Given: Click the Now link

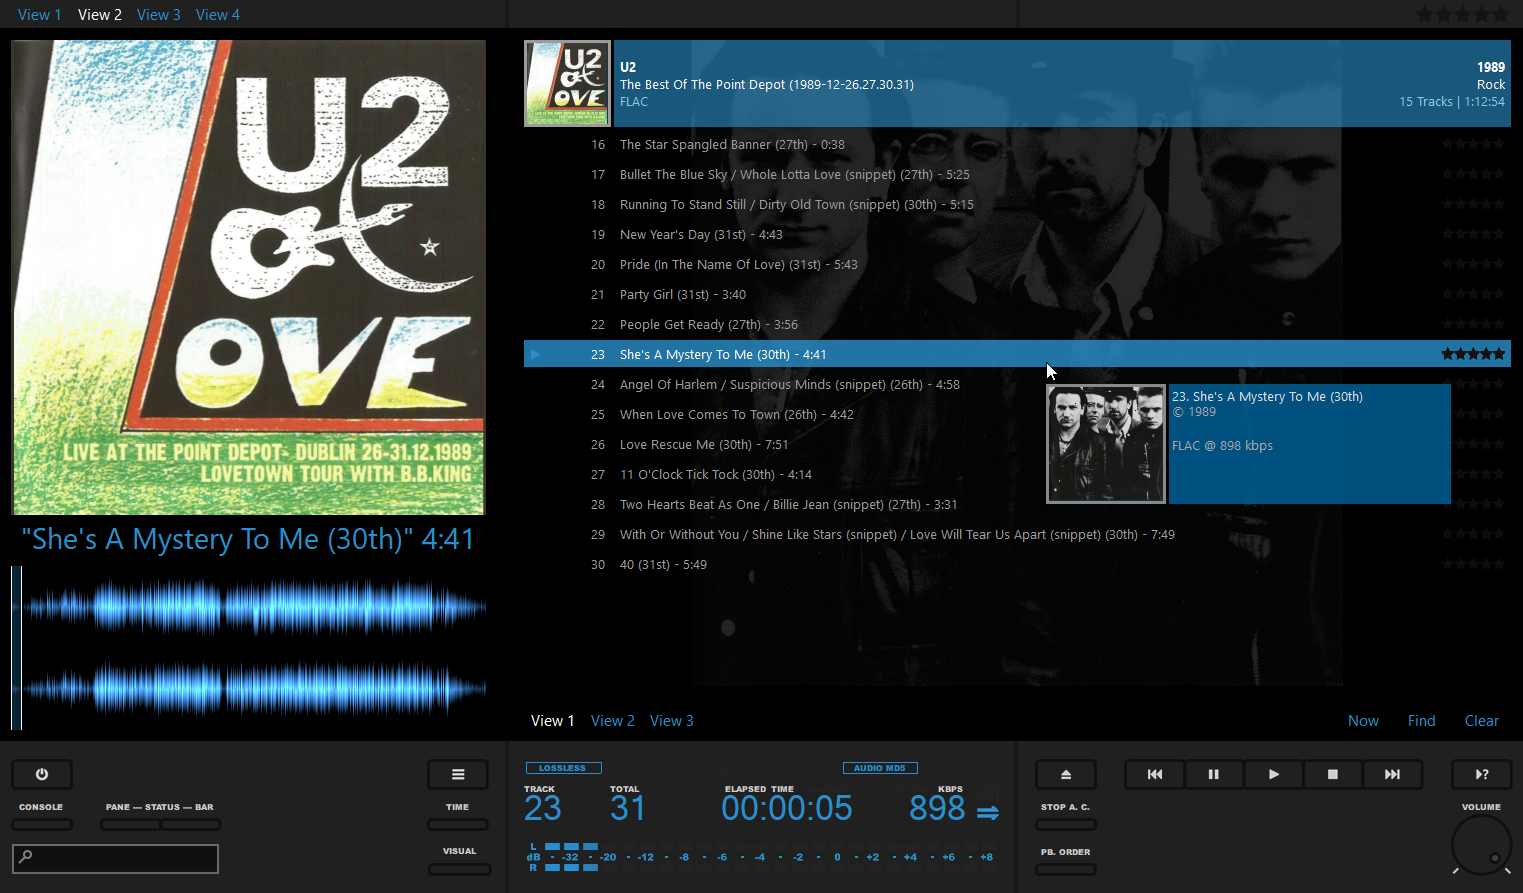Looking at the screenshot, I should (1363, 720).
